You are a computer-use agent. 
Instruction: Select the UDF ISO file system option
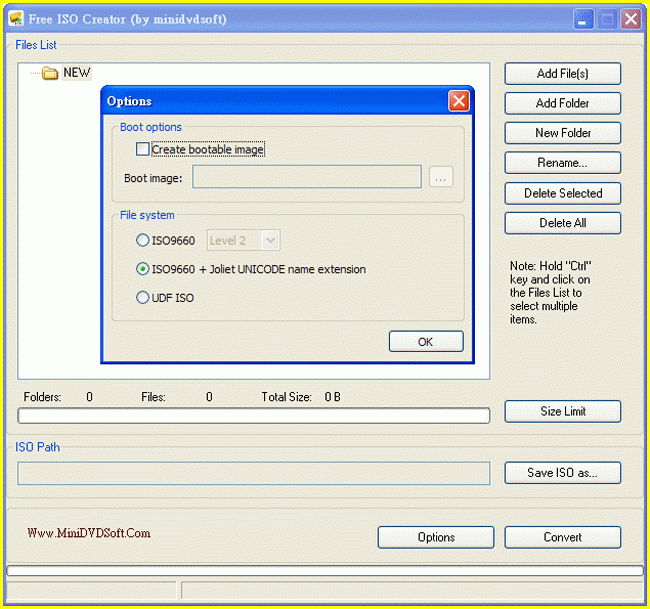point(143,298)
